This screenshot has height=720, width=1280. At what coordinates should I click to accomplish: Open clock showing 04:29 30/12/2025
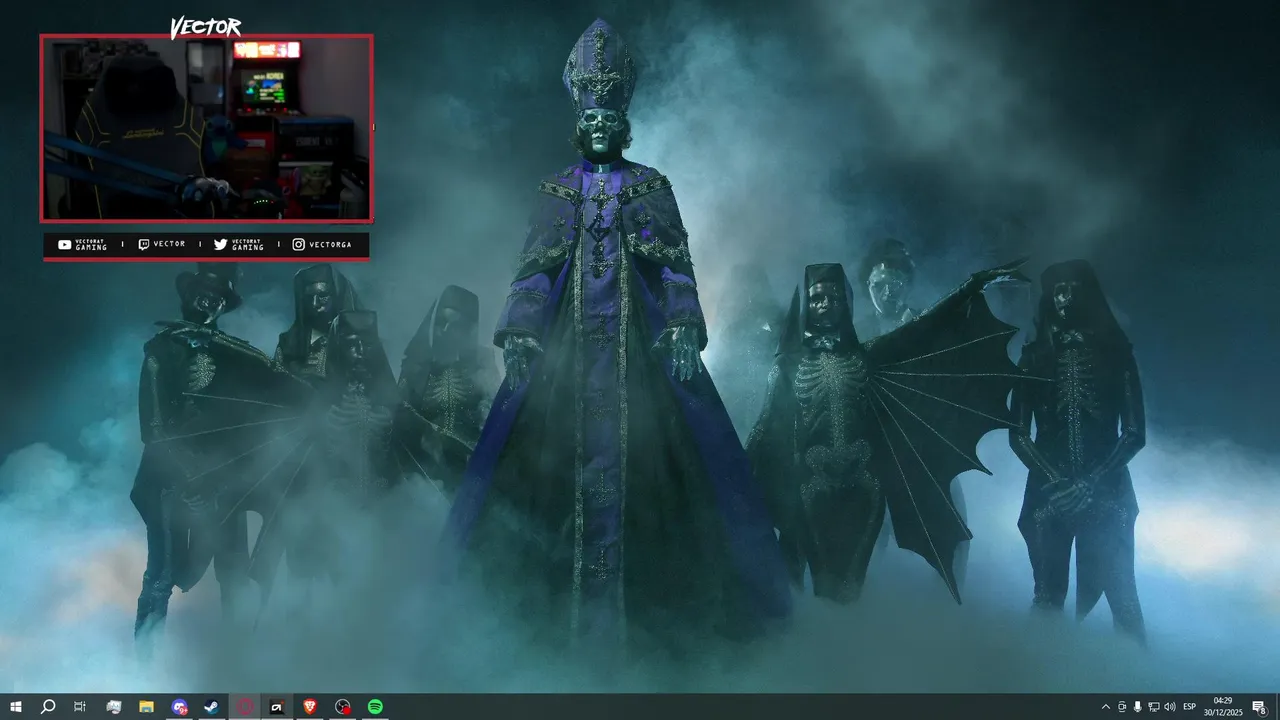[1222, 707]
